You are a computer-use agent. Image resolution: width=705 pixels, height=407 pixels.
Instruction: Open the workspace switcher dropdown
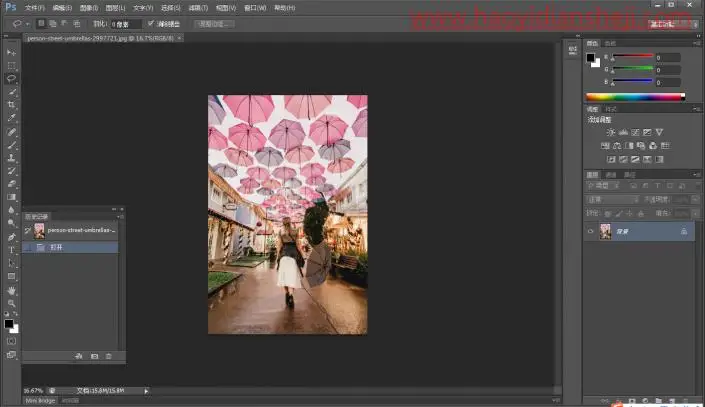tap(673, 24)
